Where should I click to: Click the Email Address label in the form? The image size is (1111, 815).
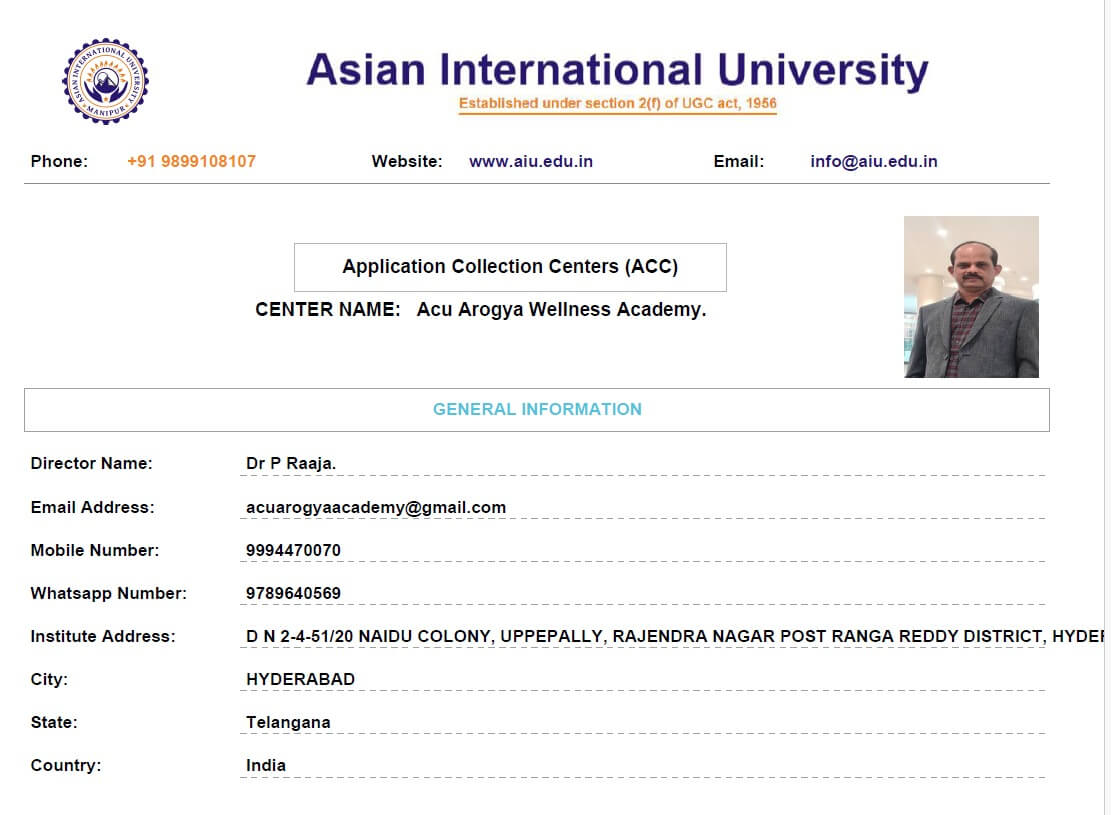tap(92, 507)
